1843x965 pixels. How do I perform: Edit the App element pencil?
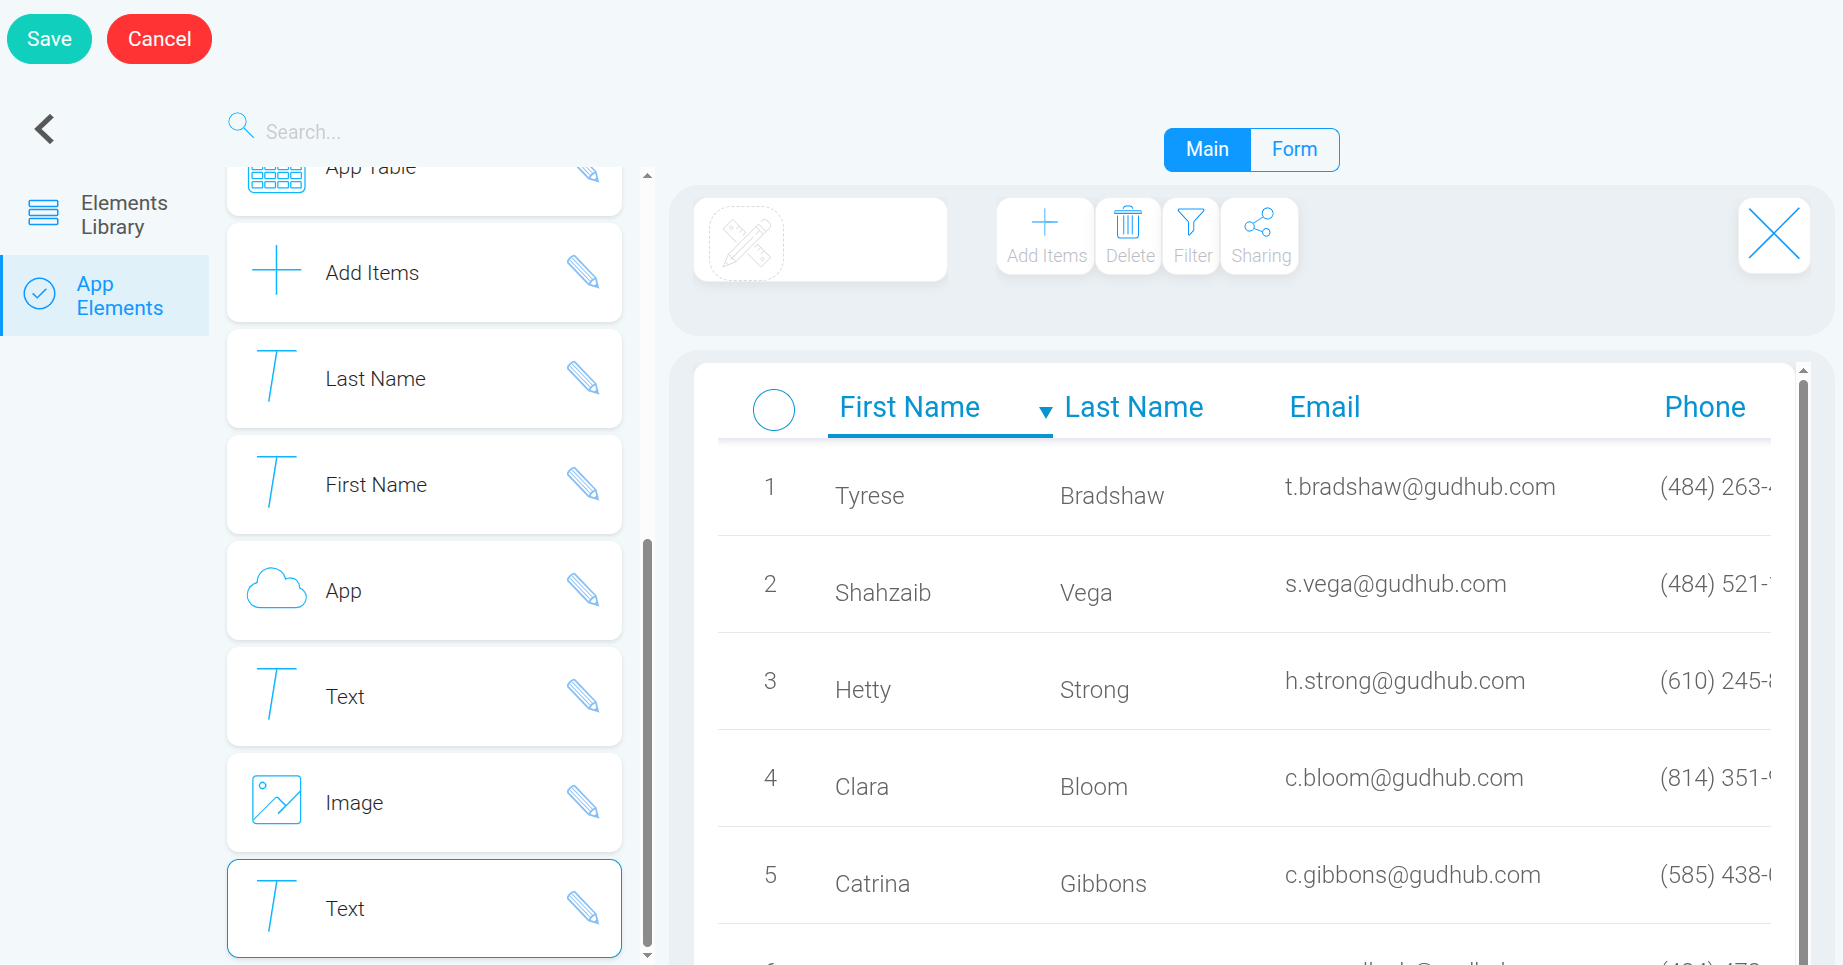[x=583, y=590]
